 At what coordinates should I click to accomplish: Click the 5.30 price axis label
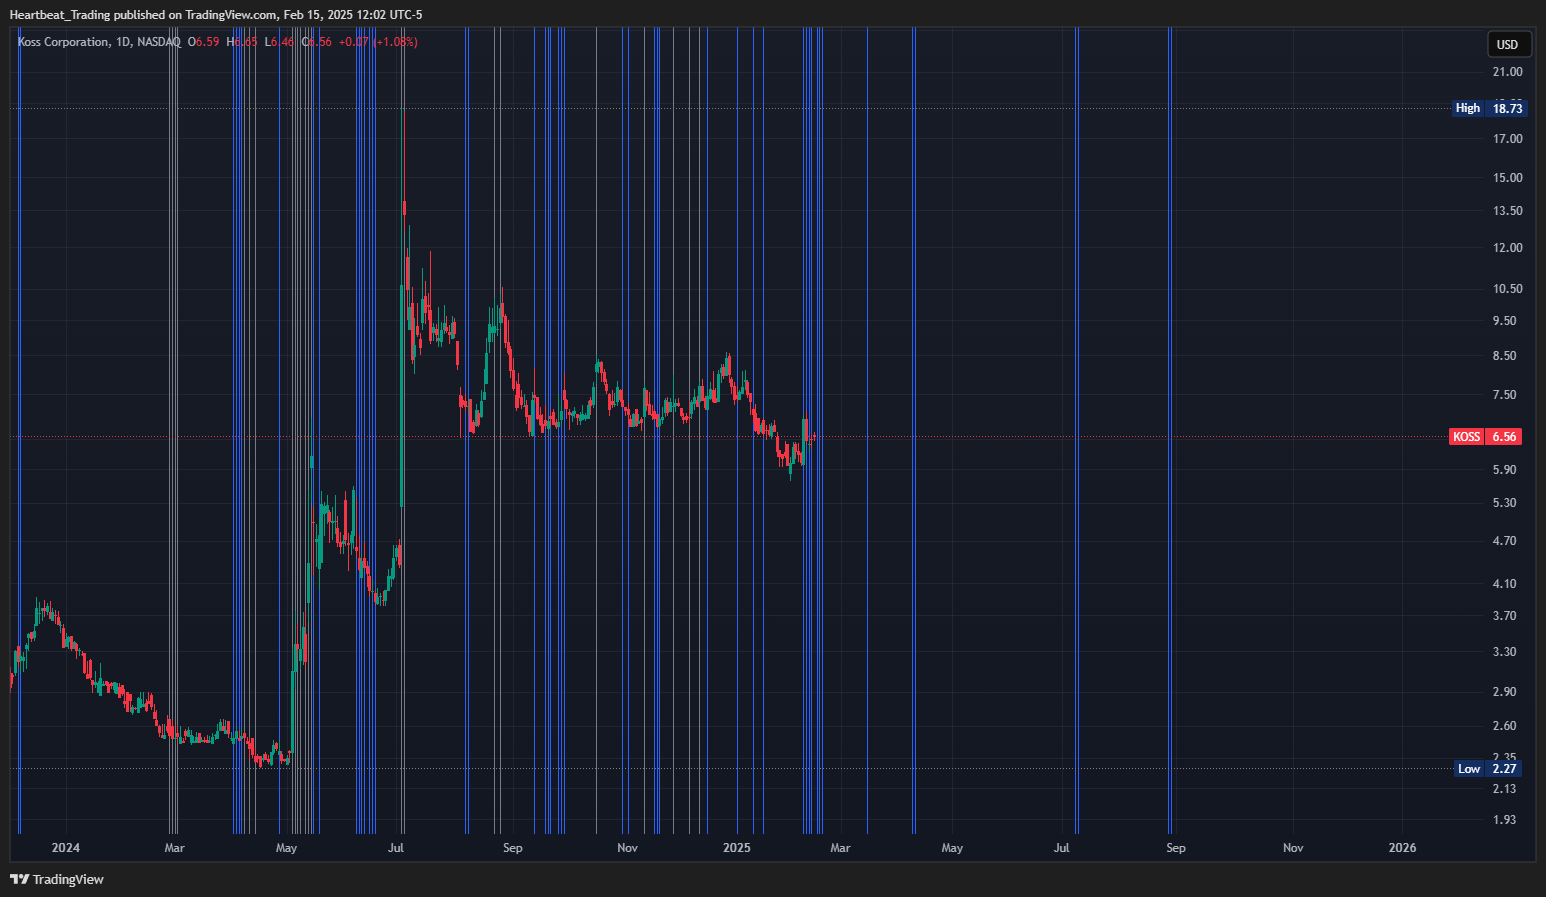(1504, 503)
